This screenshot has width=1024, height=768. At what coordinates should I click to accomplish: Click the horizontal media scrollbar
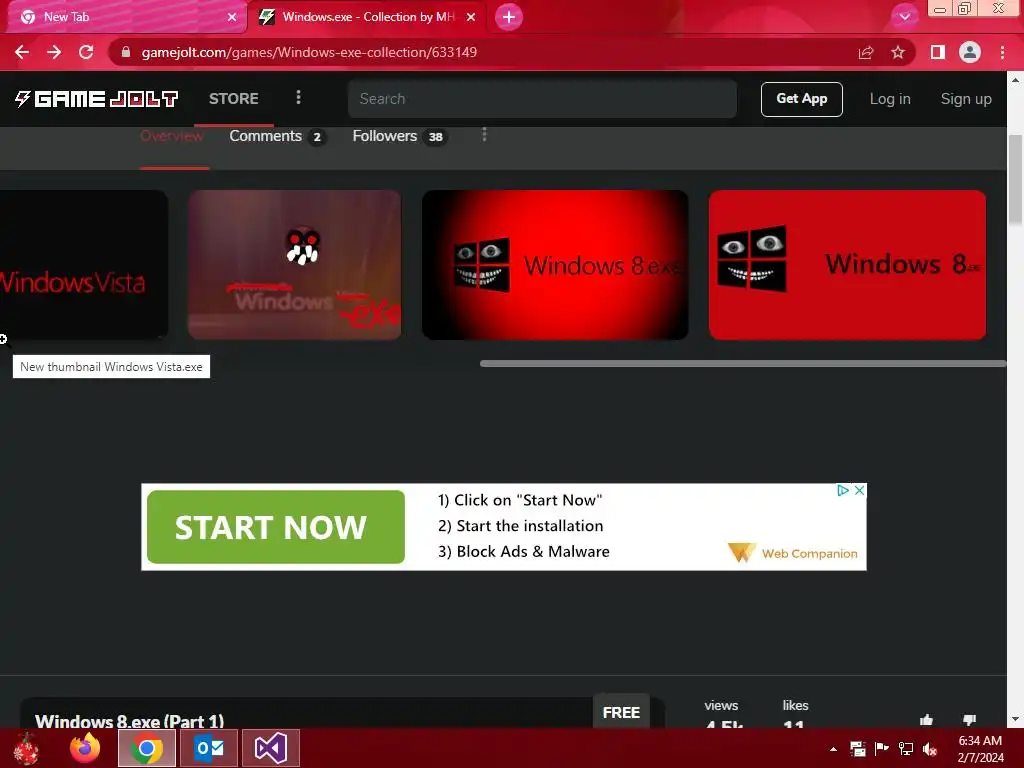coord(743,364)
